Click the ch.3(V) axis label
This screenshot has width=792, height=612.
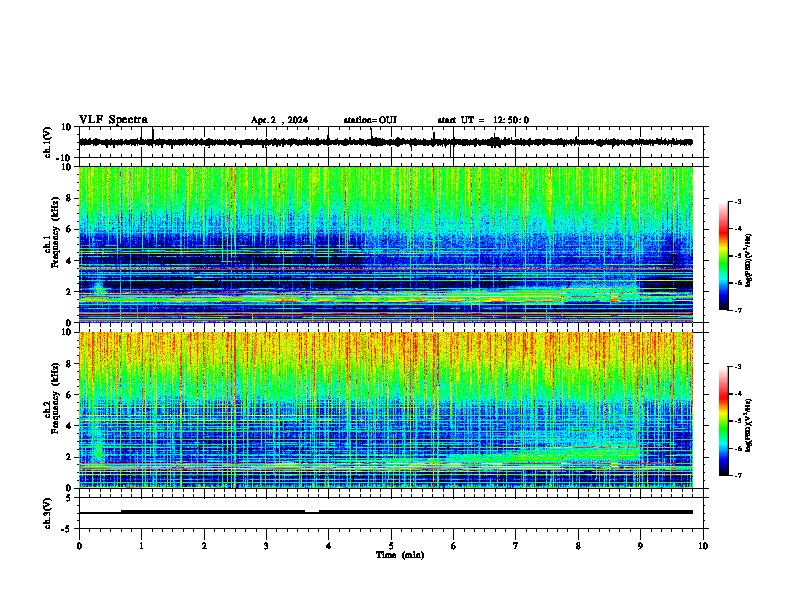[48, 514]
